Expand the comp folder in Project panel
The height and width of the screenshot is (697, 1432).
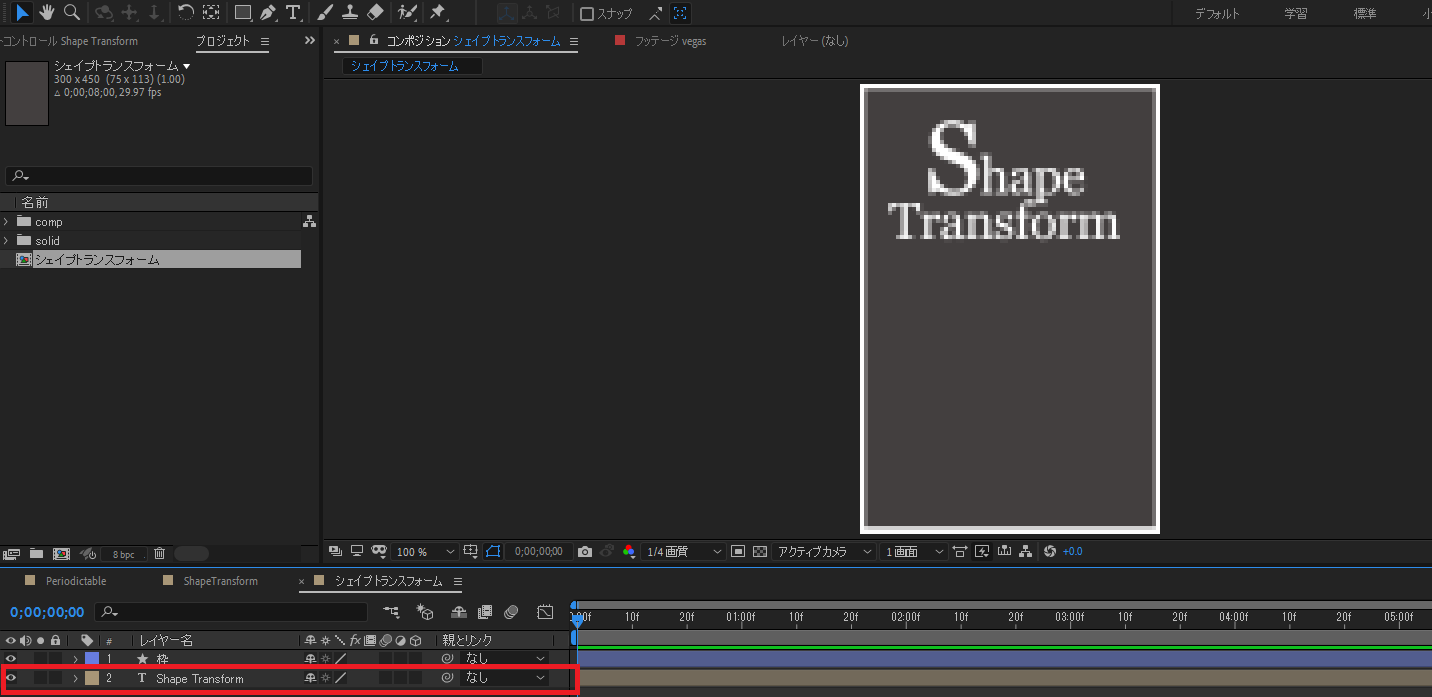pyautogui.click(x=6, y=221)
